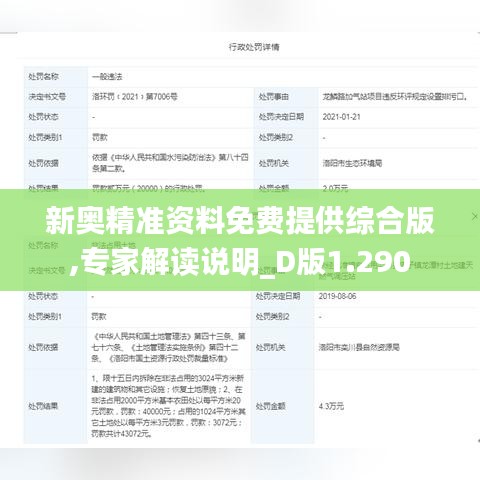Click the 处罚金额 label in the second table
480x480 pixels.
(270, 406)
